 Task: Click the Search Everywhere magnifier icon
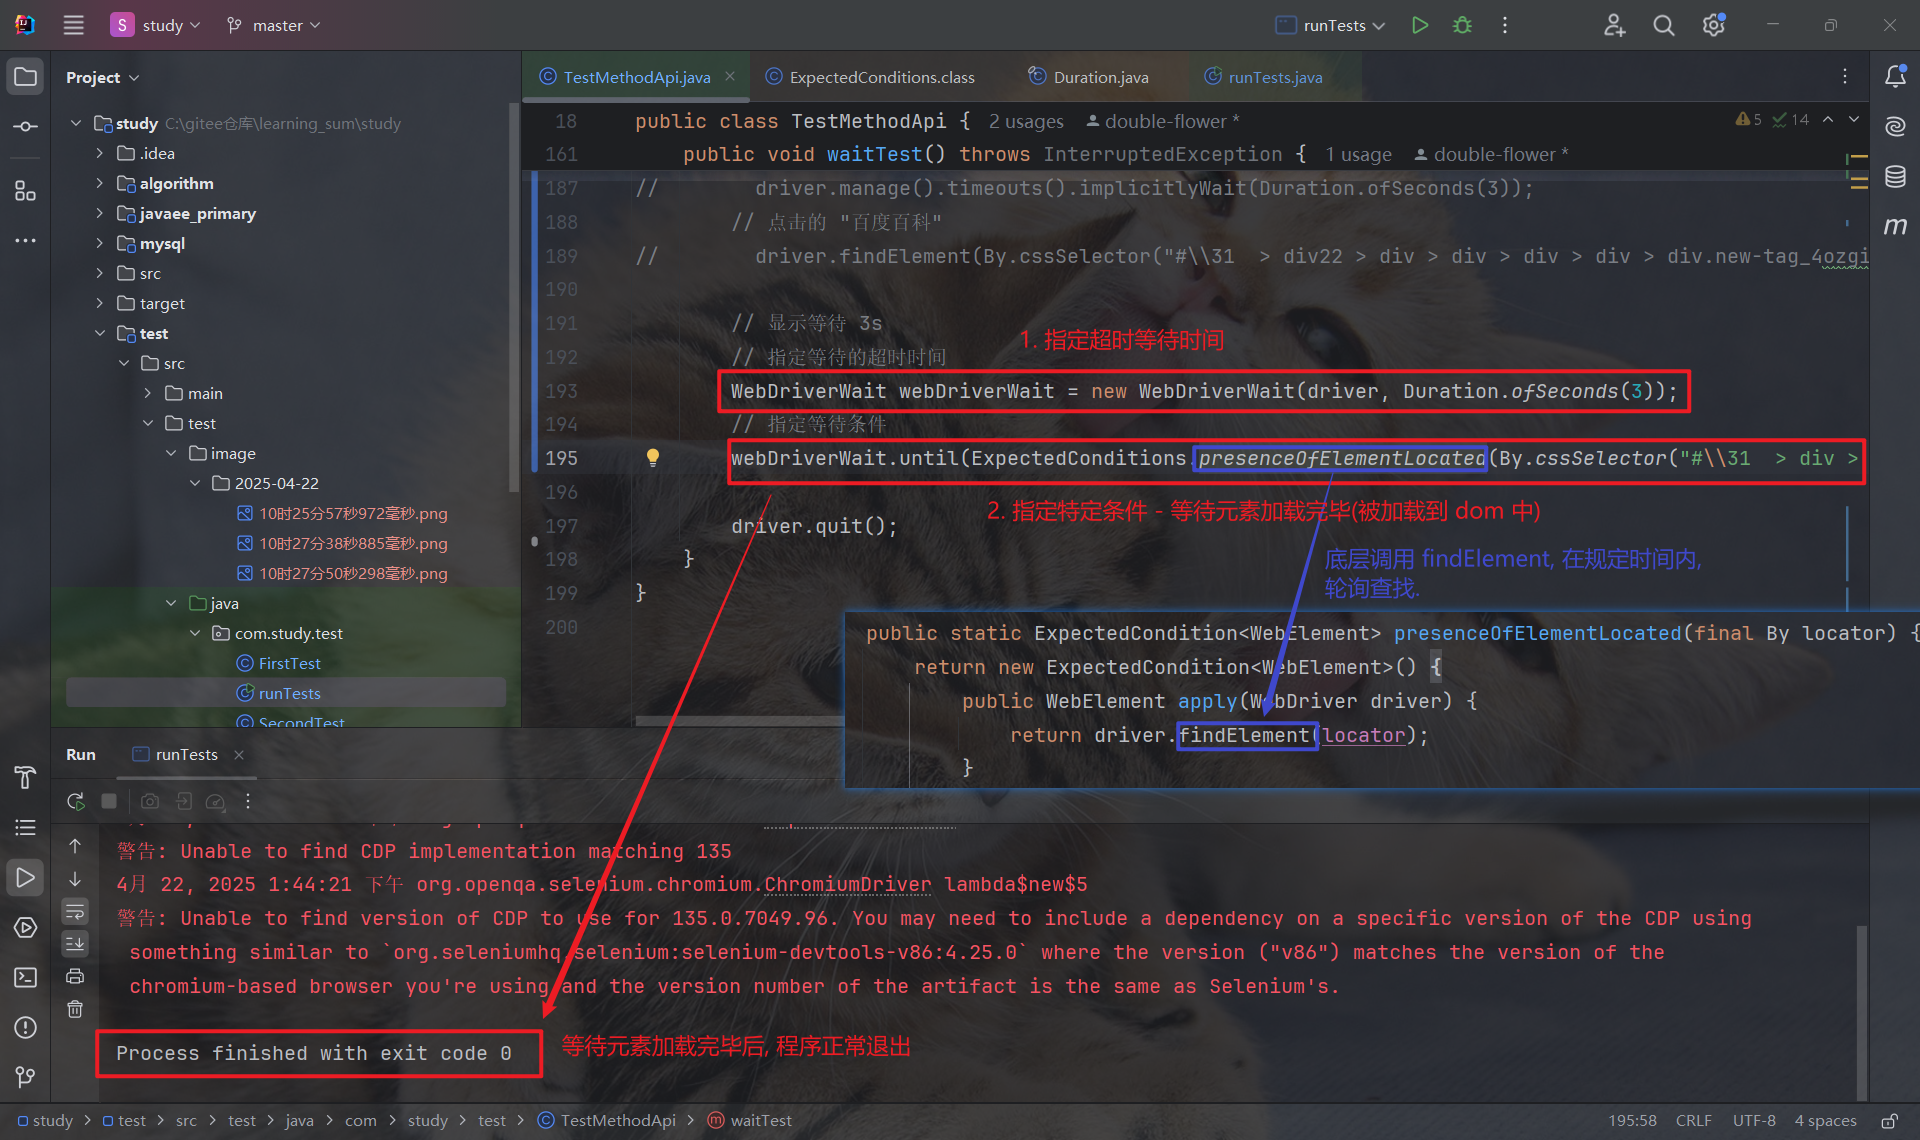[x=1663, y=25]
